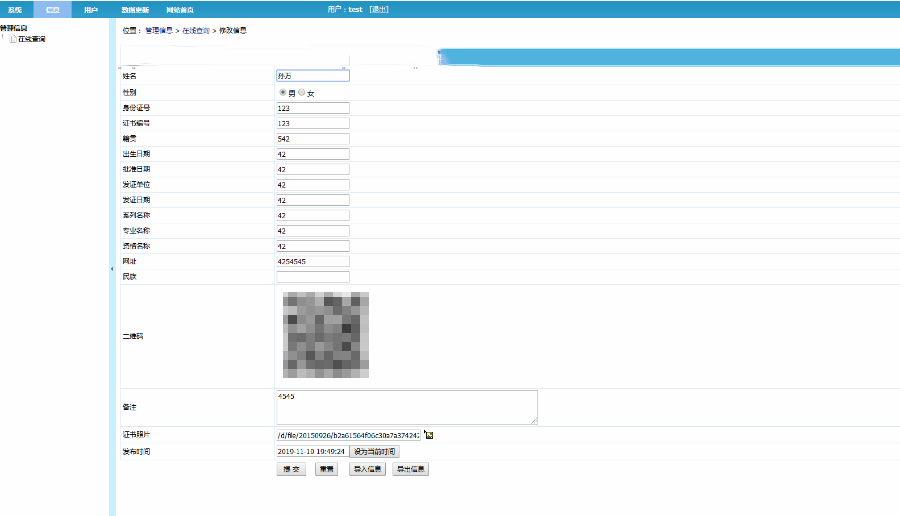Image resolution: width=900 pixels, height=516 pixels.
Task: Click the file picker icon beside 证书照片
Action: tap(429, 435)
